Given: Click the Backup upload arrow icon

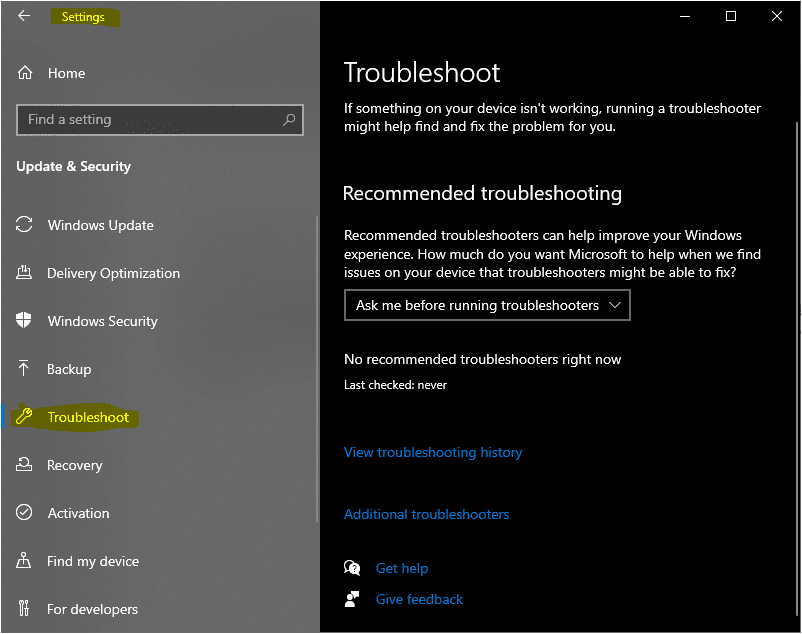Looking at the screenshot, I should (24, 368).
